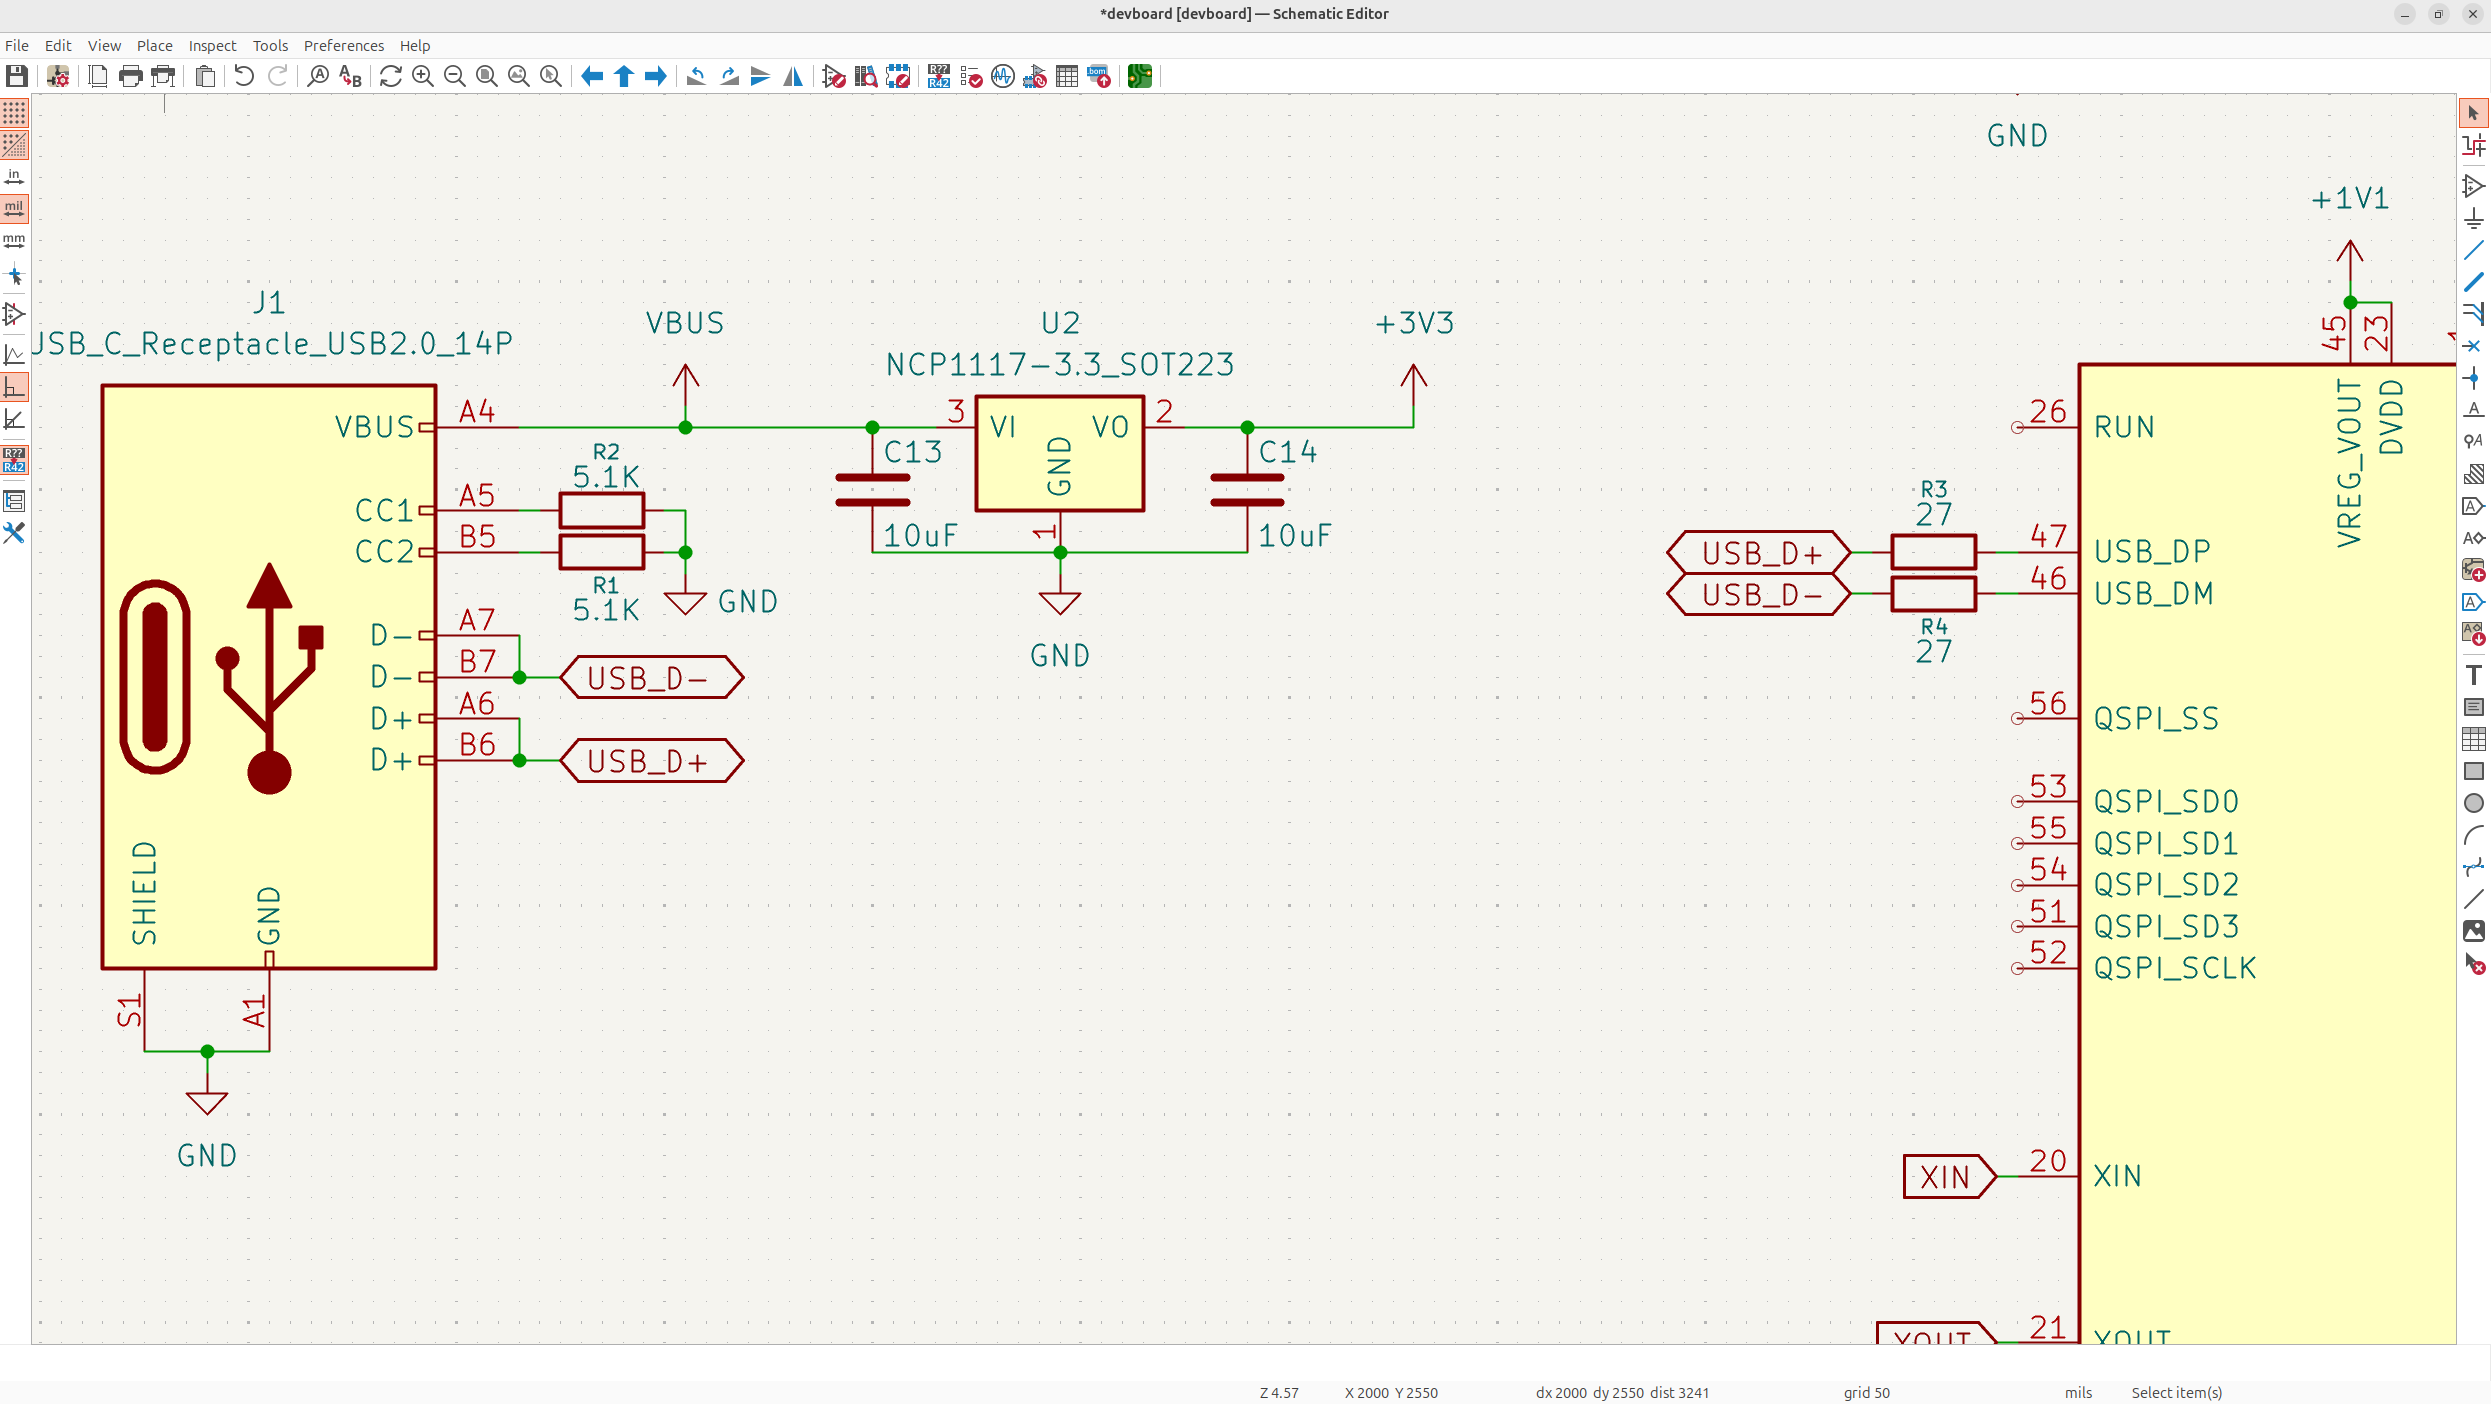Open PCB editor from toolbar

pyautogui.click(x=1139, y=76)
